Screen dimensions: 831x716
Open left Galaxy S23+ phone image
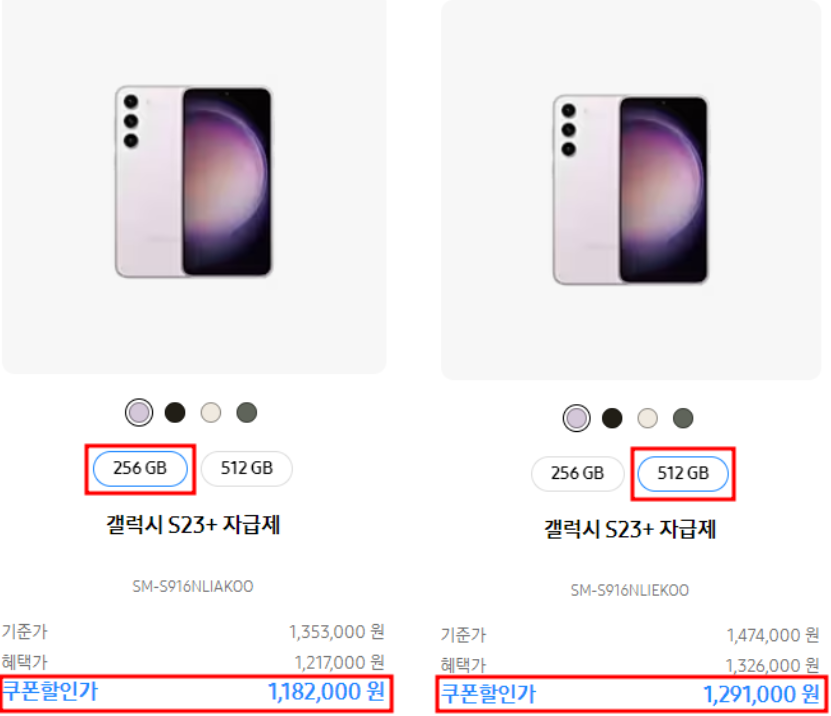193,181
